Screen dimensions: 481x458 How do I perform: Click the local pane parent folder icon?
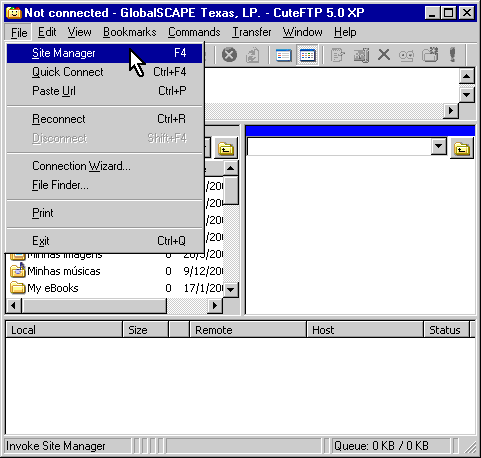pyautogui.click(x=226, y=148)
